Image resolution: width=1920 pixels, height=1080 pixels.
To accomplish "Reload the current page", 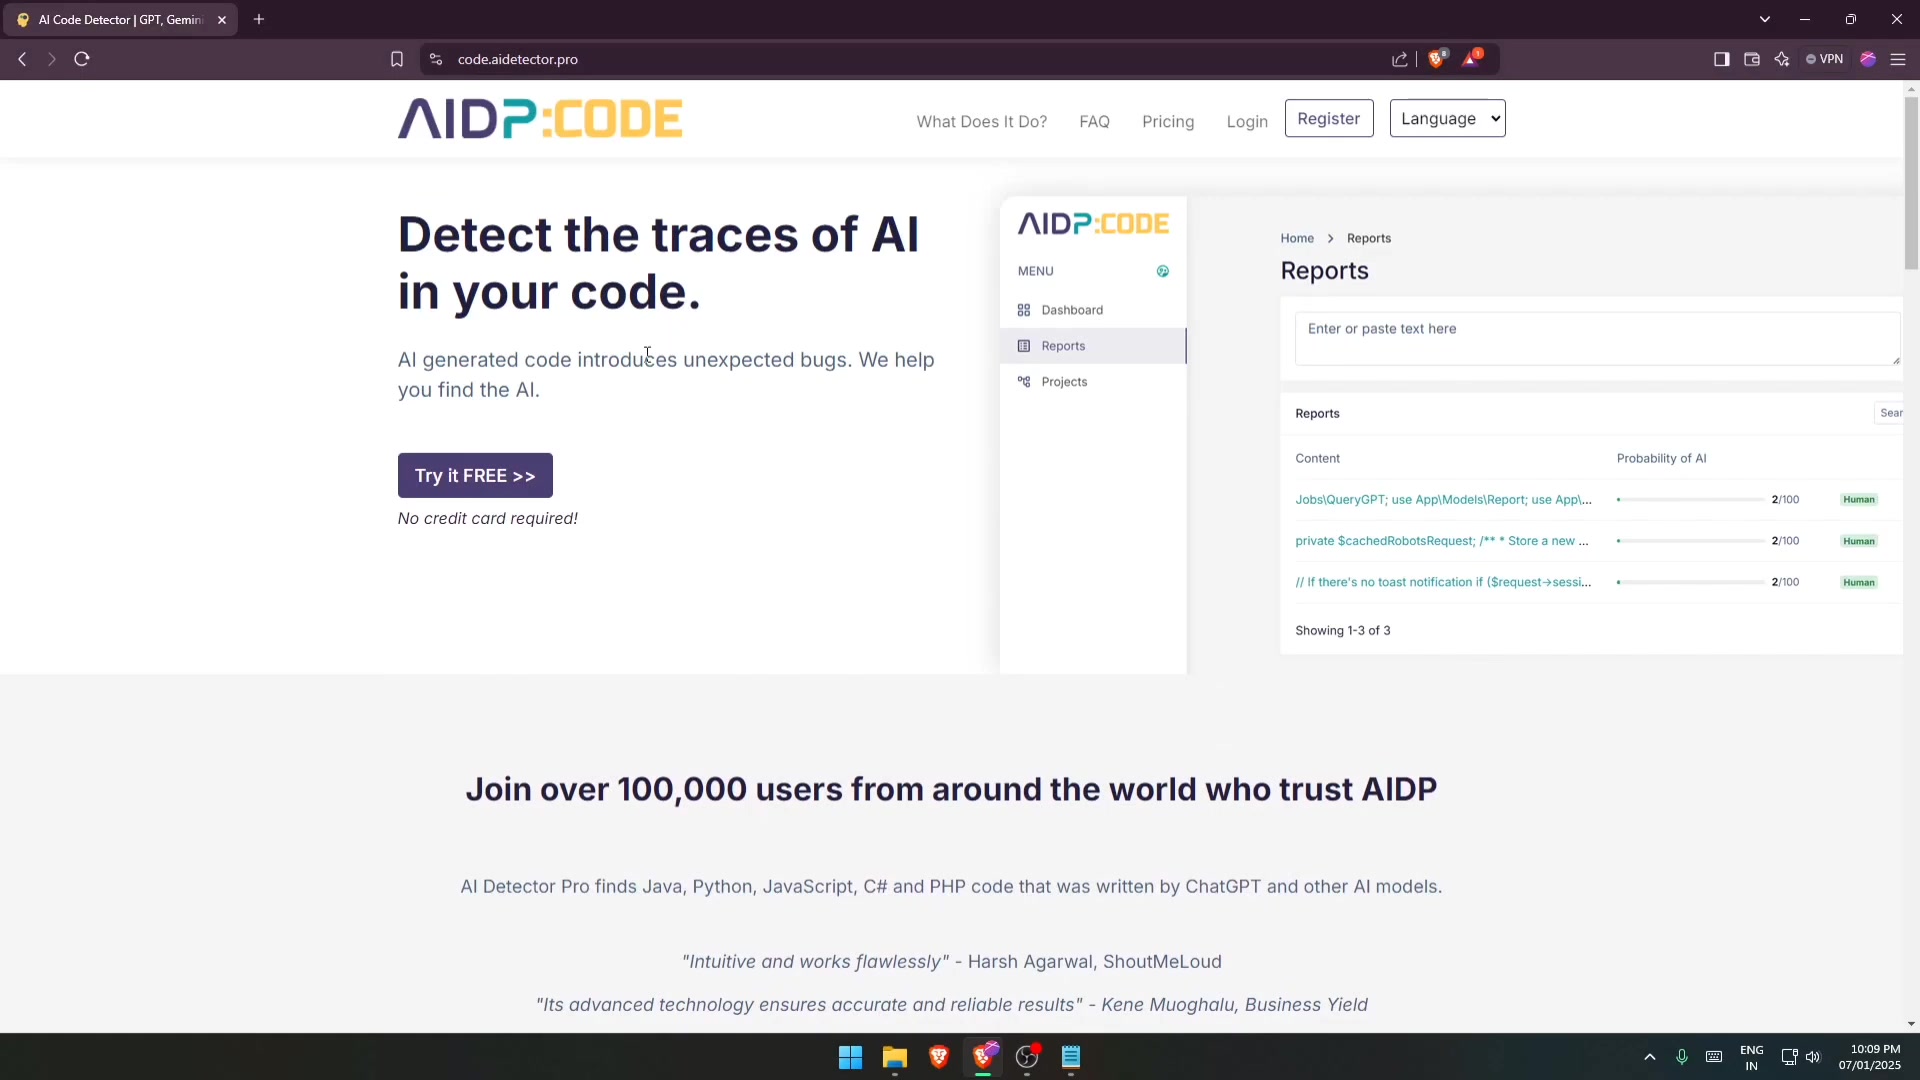I will 82,59.
